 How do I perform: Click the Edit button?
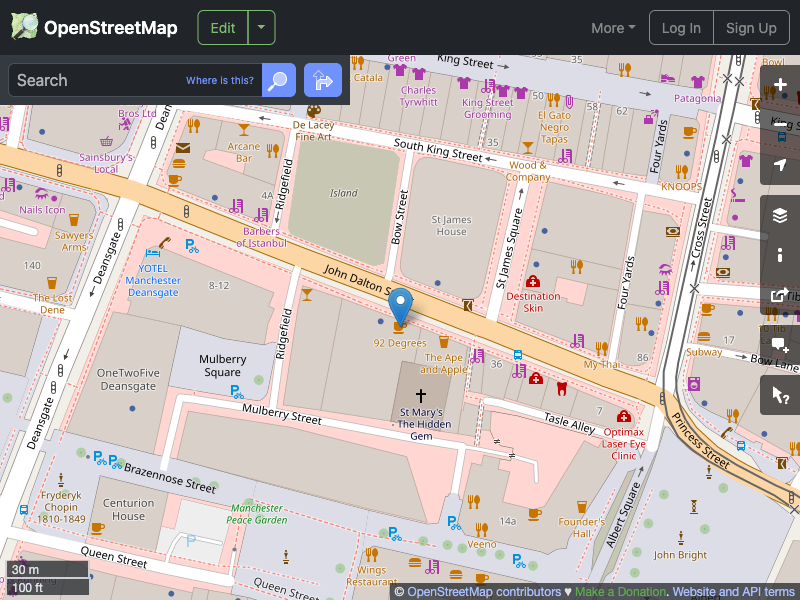point(222,28)
